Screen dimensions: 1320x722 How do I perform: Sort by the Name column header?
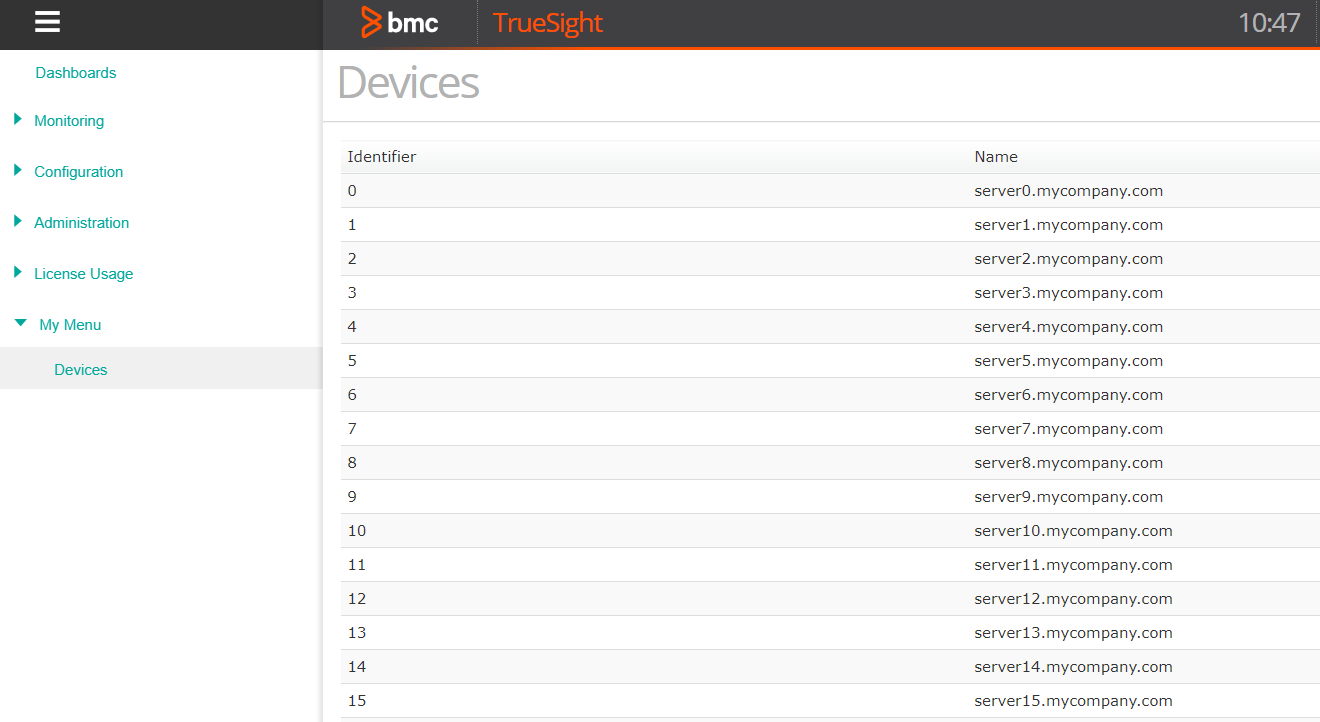coord(995,156)
